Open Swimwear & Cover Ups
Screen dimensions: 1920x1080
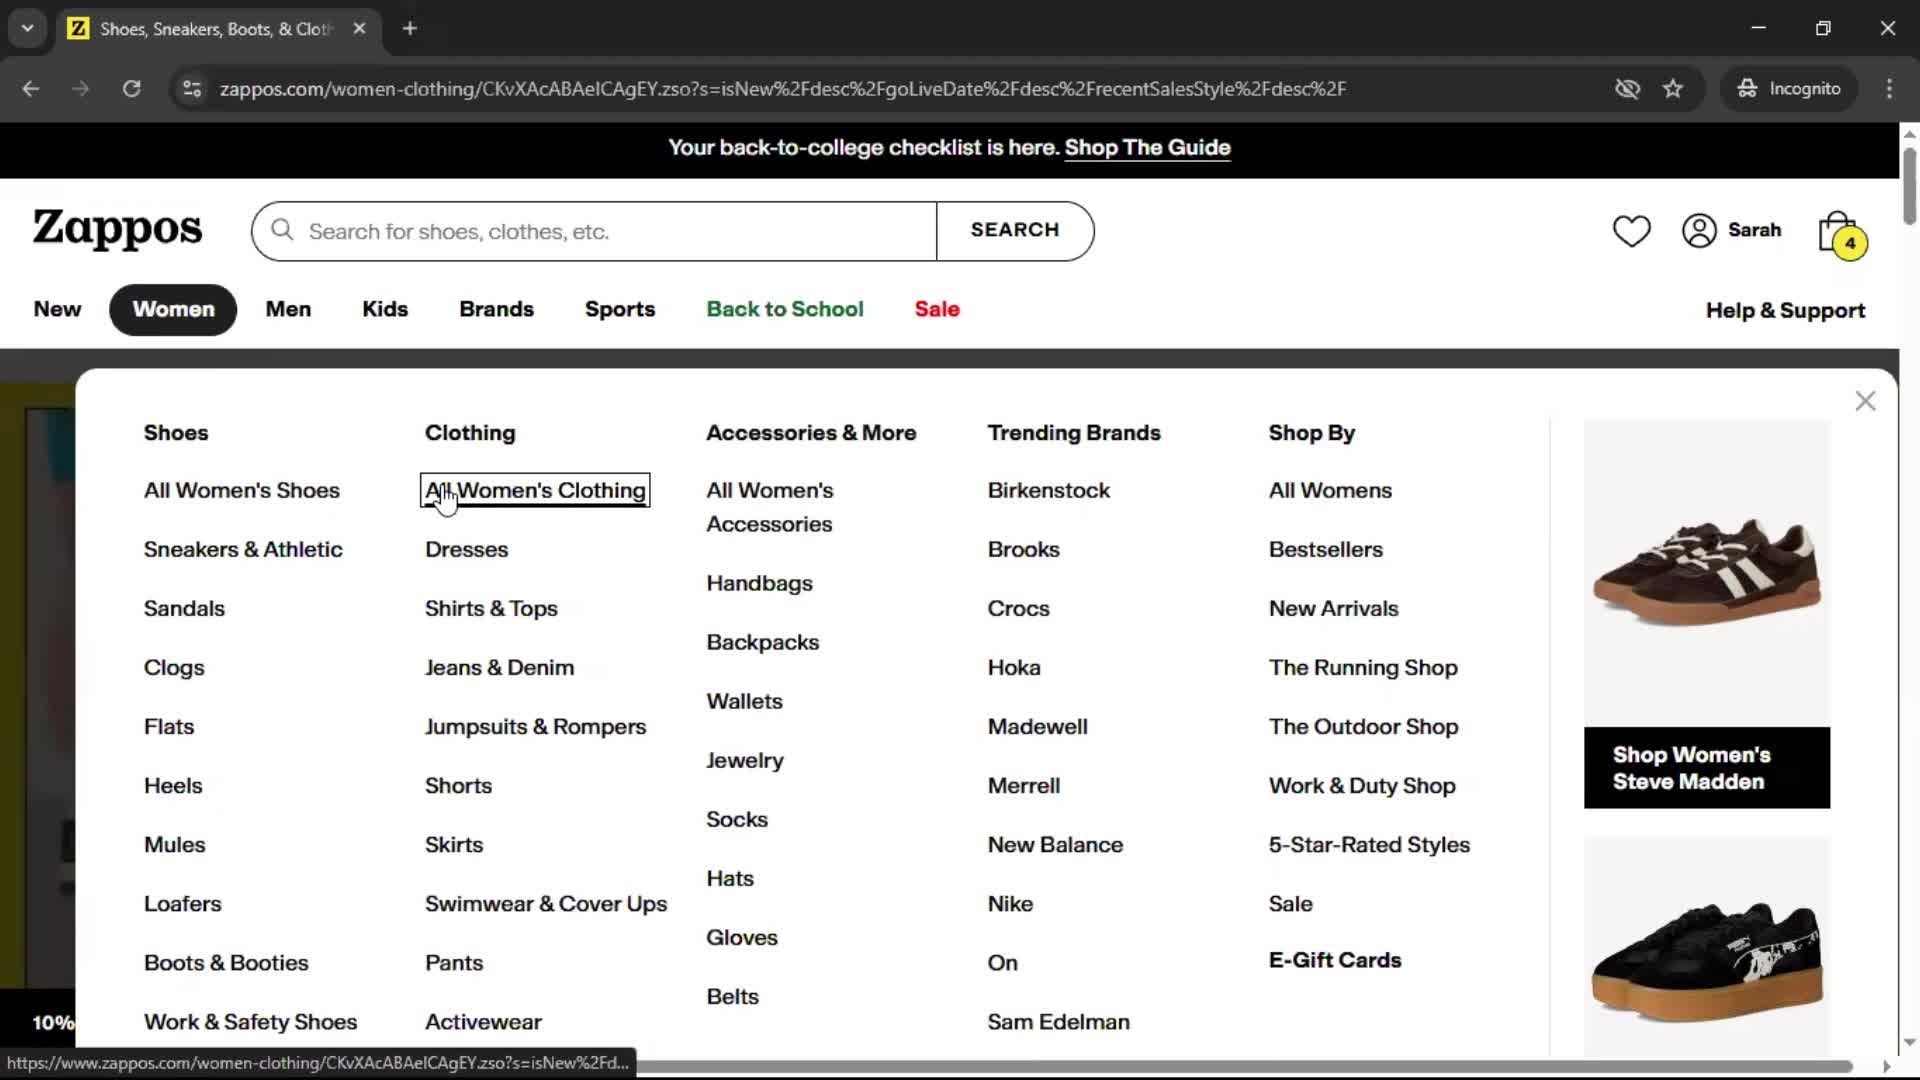coord(546,903)
